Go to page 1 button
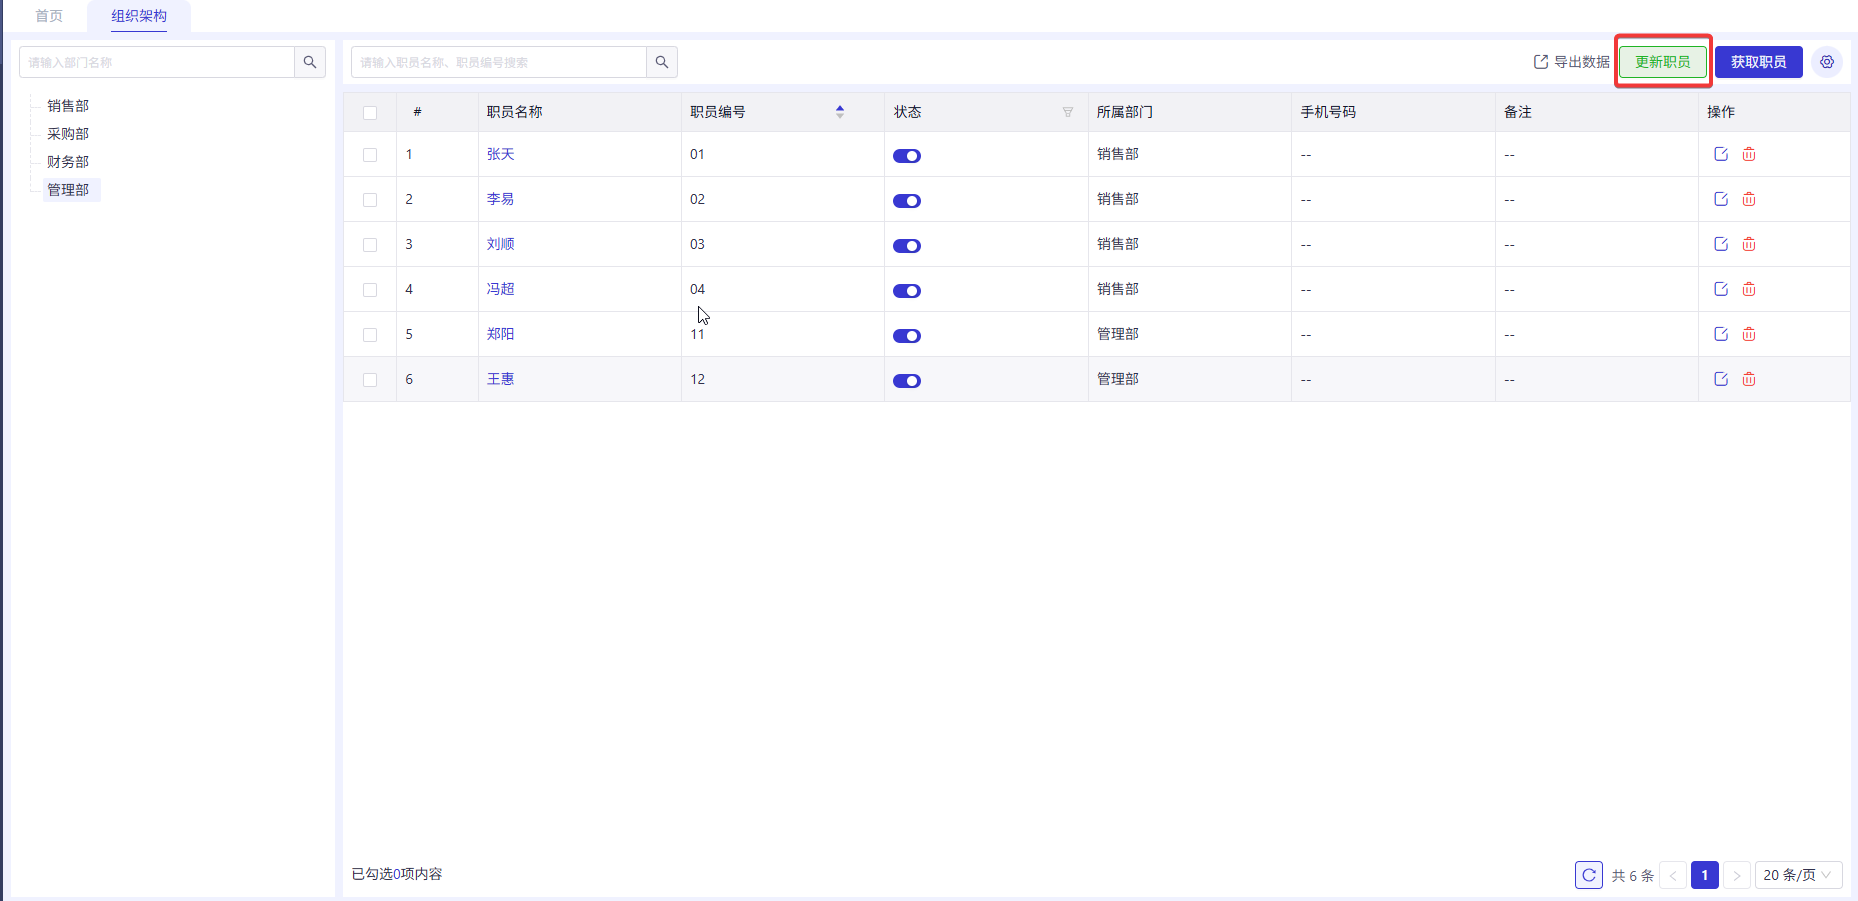1858x901 pixels. (x=1705, y=875)
